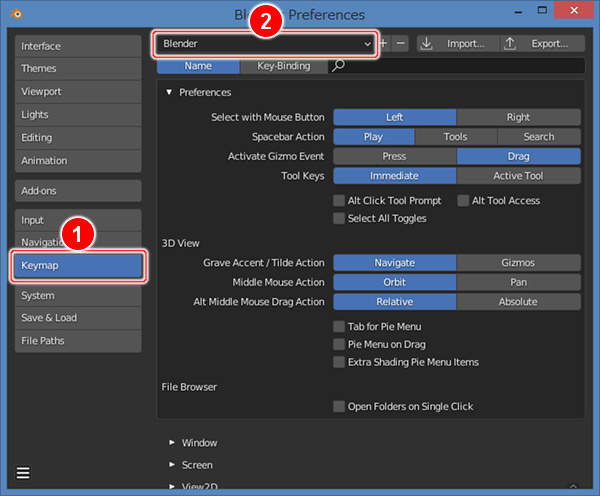Check Open Folders on Single Click
This screenshot has height=496, width=600.
340,407
